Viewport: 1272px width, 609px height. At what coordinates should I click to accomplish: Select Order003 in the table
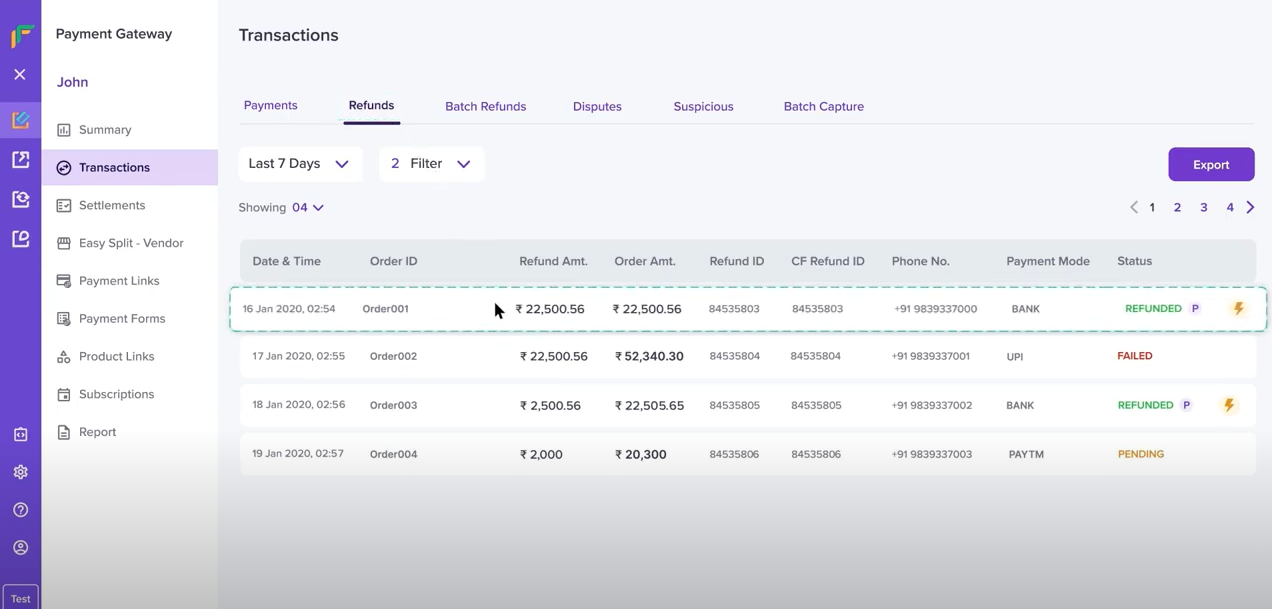click(393, 405)
